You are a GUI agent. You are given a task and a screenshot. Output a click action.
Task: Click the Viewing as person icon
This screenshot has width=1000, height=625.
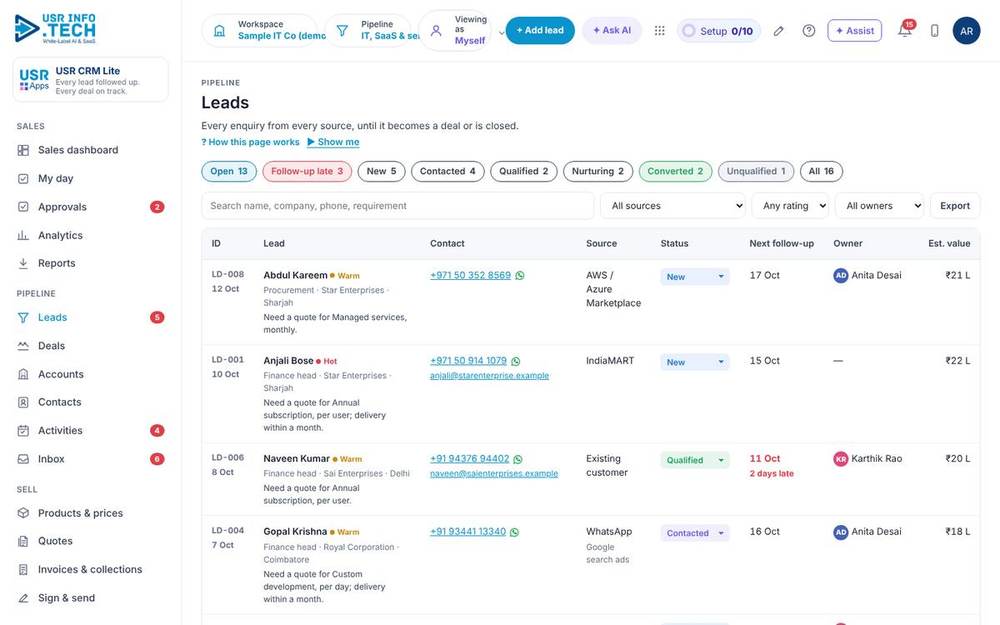point(436,31)
